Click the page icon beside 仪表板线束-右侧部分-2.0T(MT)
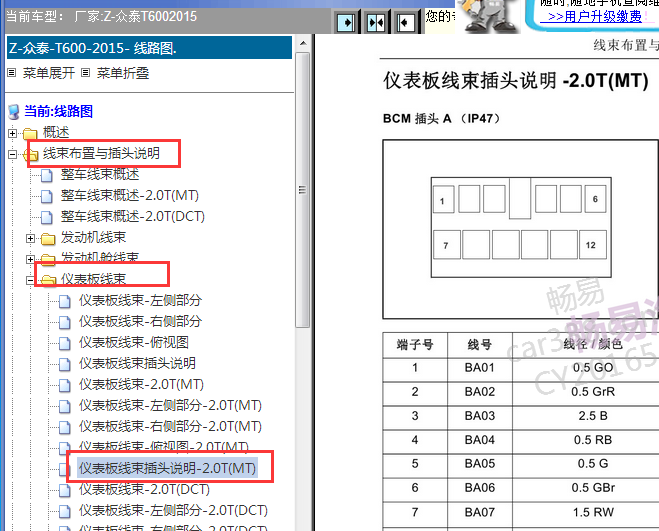 pos(65,428)
